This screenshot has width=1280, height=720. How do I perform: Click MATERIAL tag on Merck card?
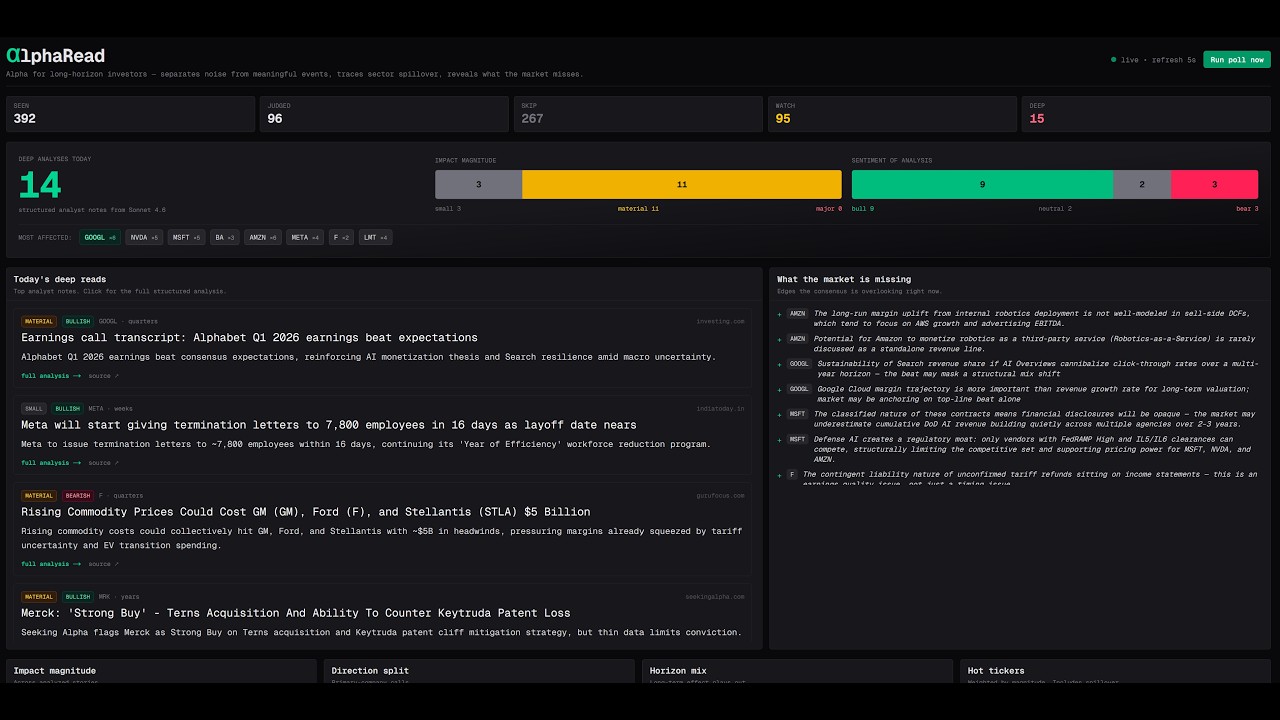39,597
